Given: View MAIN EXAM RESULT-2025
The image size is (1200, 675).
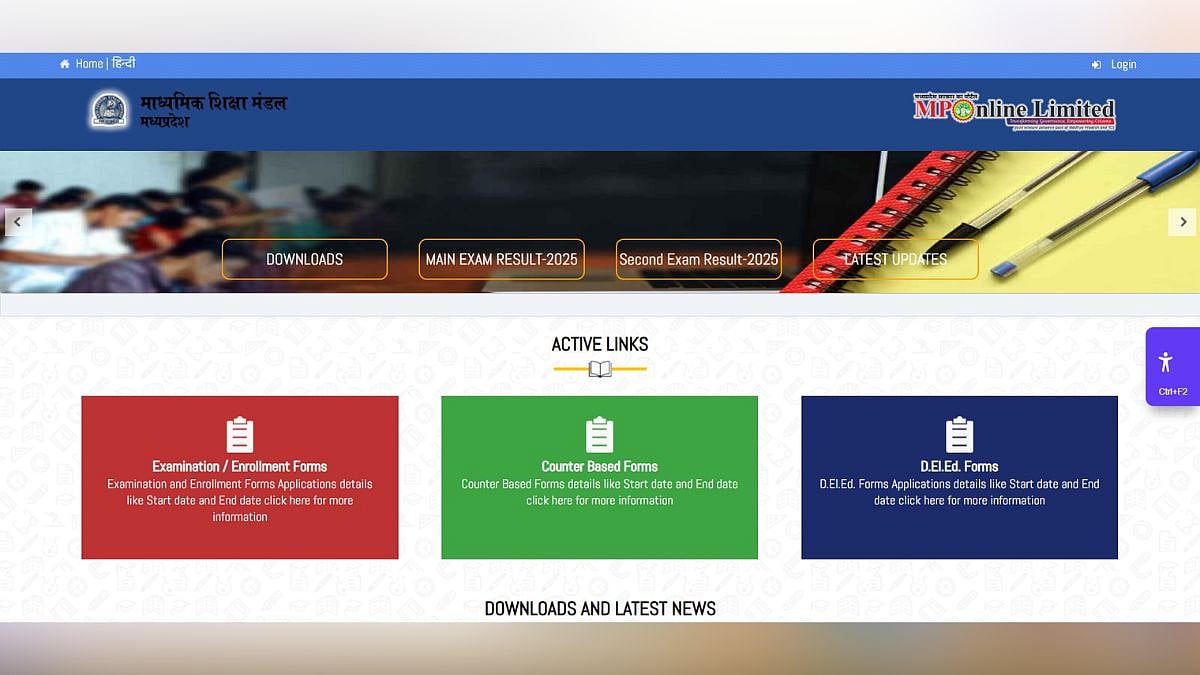Looking at the screenshot, I should coord(501,259).
